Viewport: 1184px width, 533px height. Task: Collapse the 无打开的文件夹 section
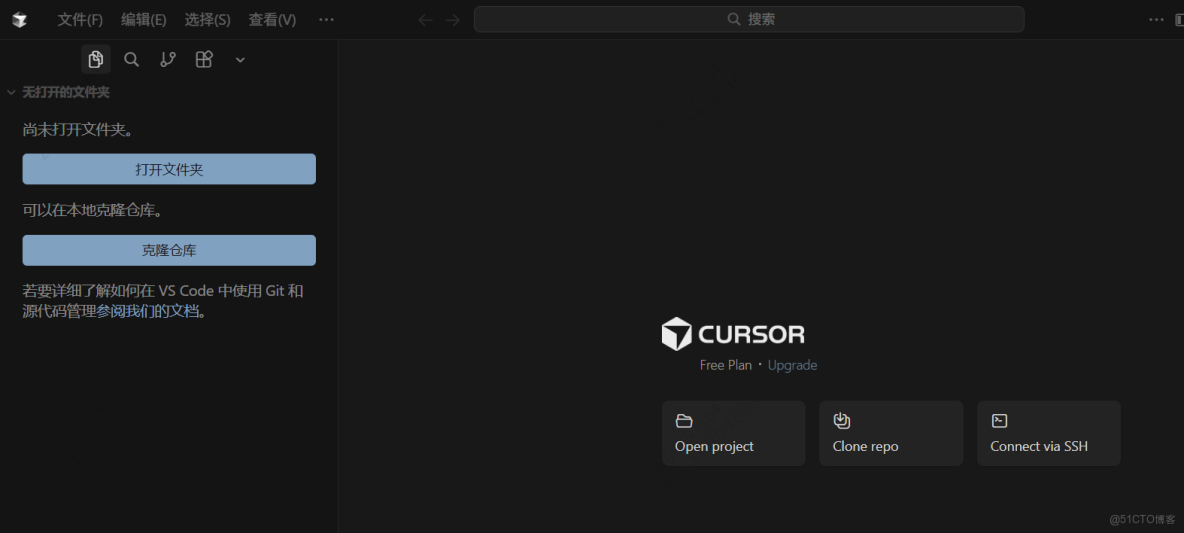(11, 92)
